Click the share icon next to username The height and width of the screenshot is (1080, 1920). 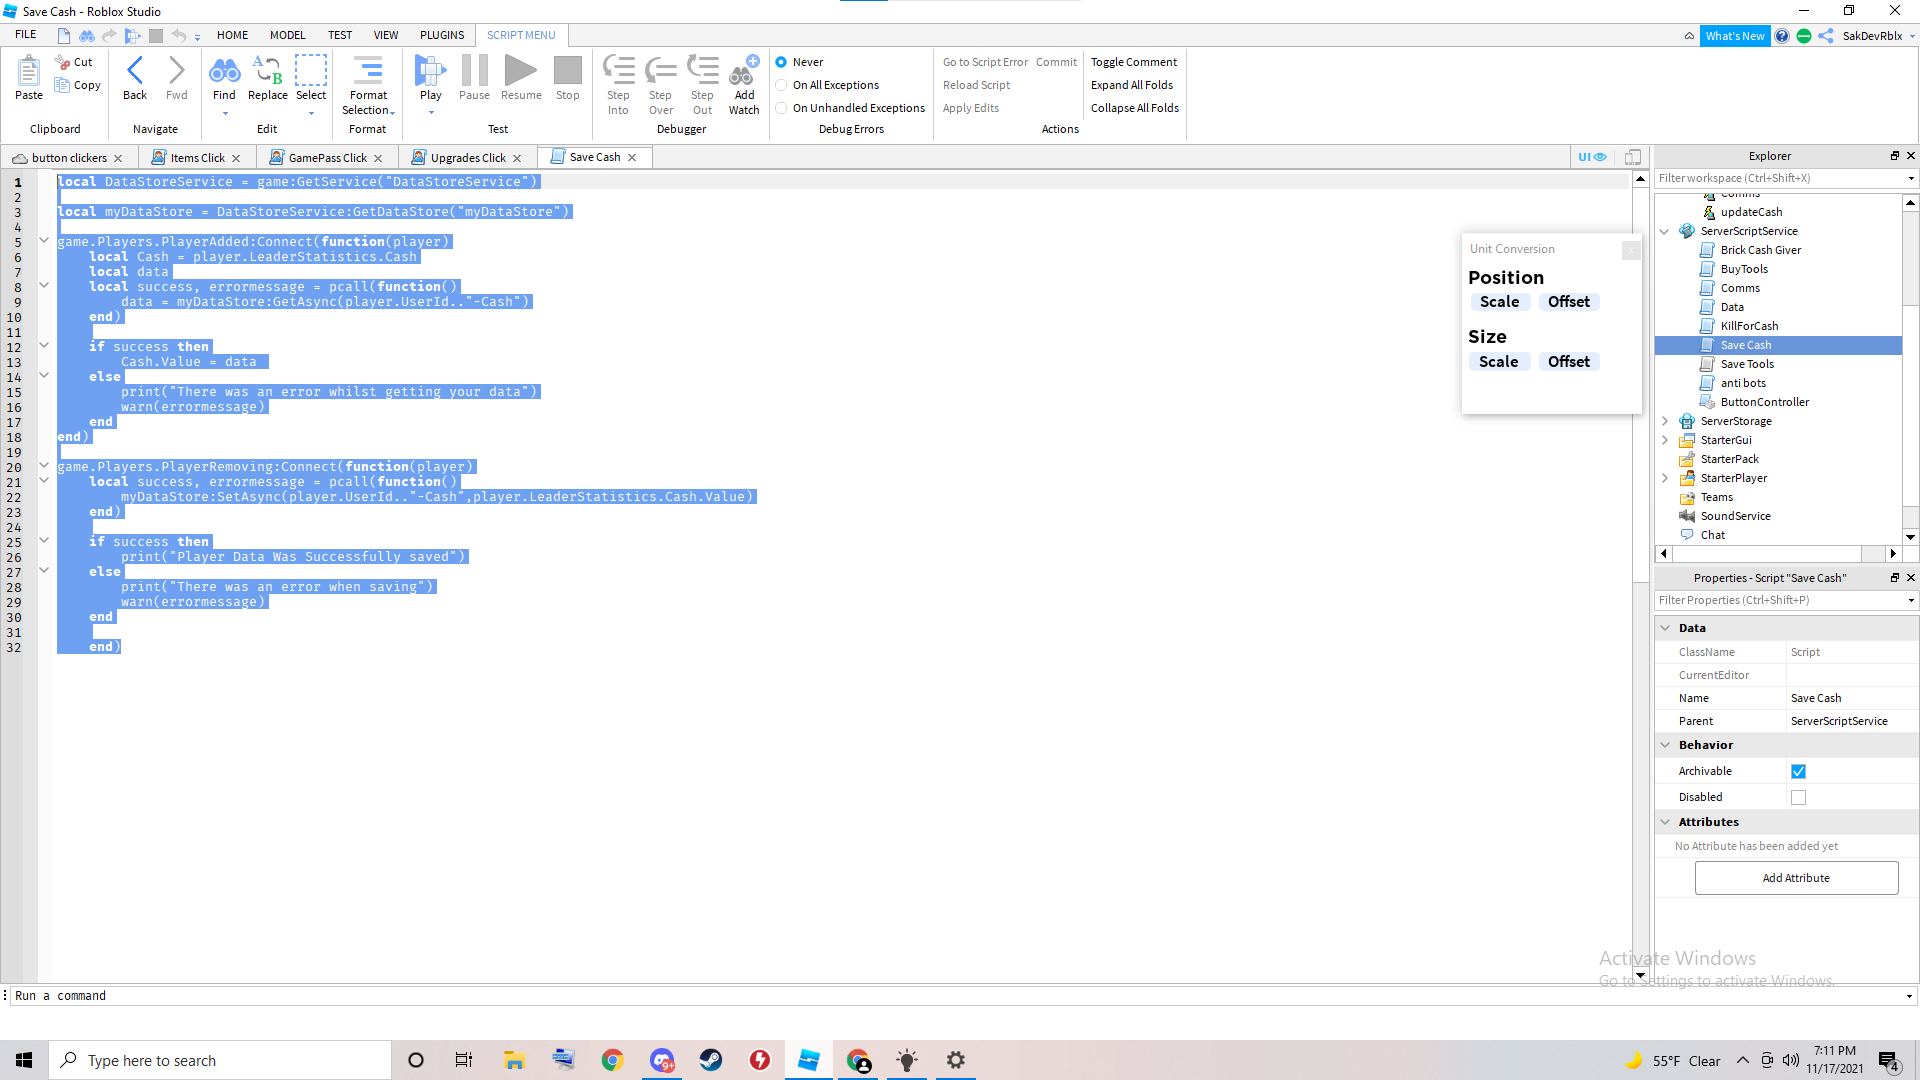(x=1826, y=36)
